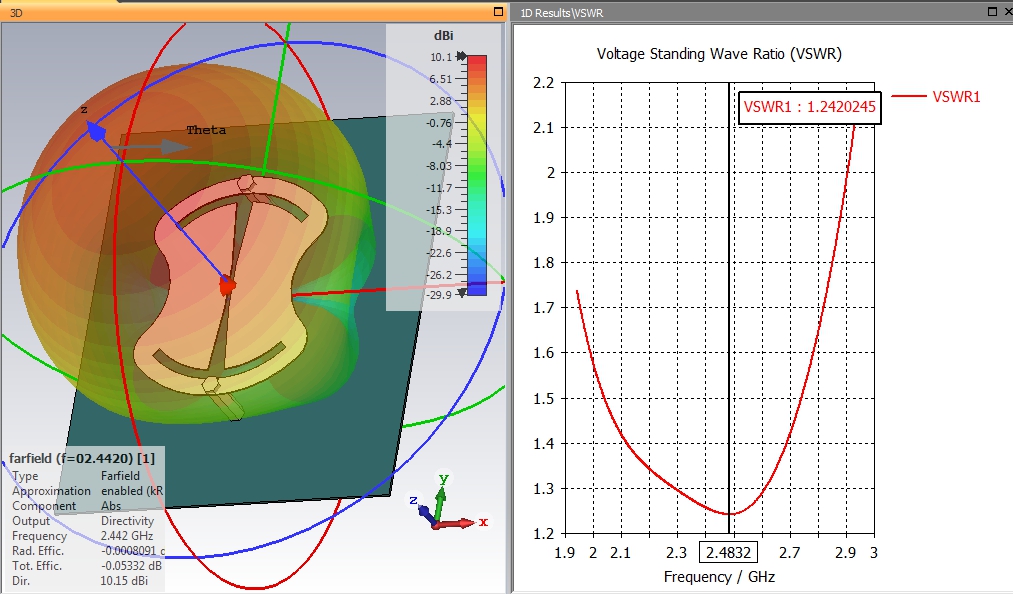Screen dimensions: 1013x594
Task: Click the Tot. Effic. -0.05332 dB value
Action: point(131,566)
